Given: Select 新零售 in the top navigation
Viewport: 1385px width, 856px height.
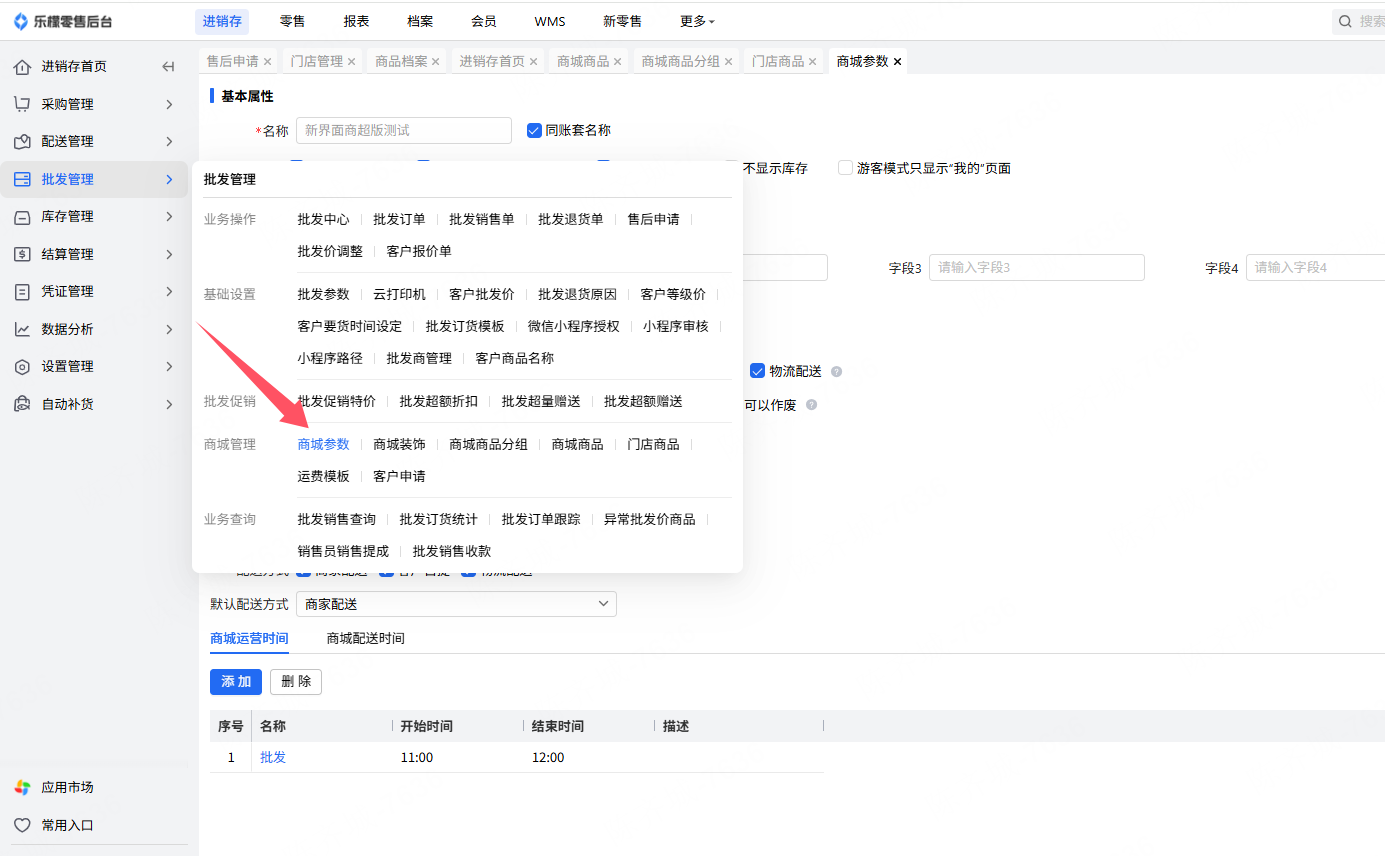Looking at the screenshot, I should (x=623, y=21).
